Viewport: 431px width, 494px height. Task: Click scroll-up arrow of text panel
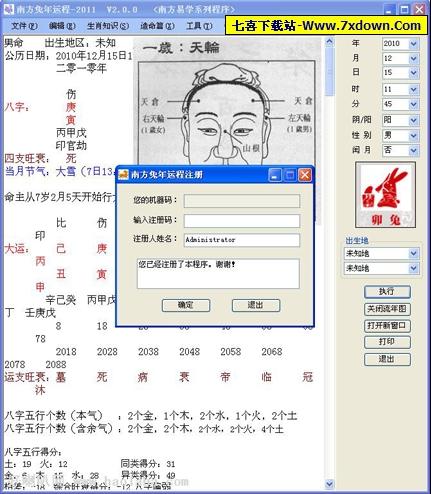click(x=329, y=42)
